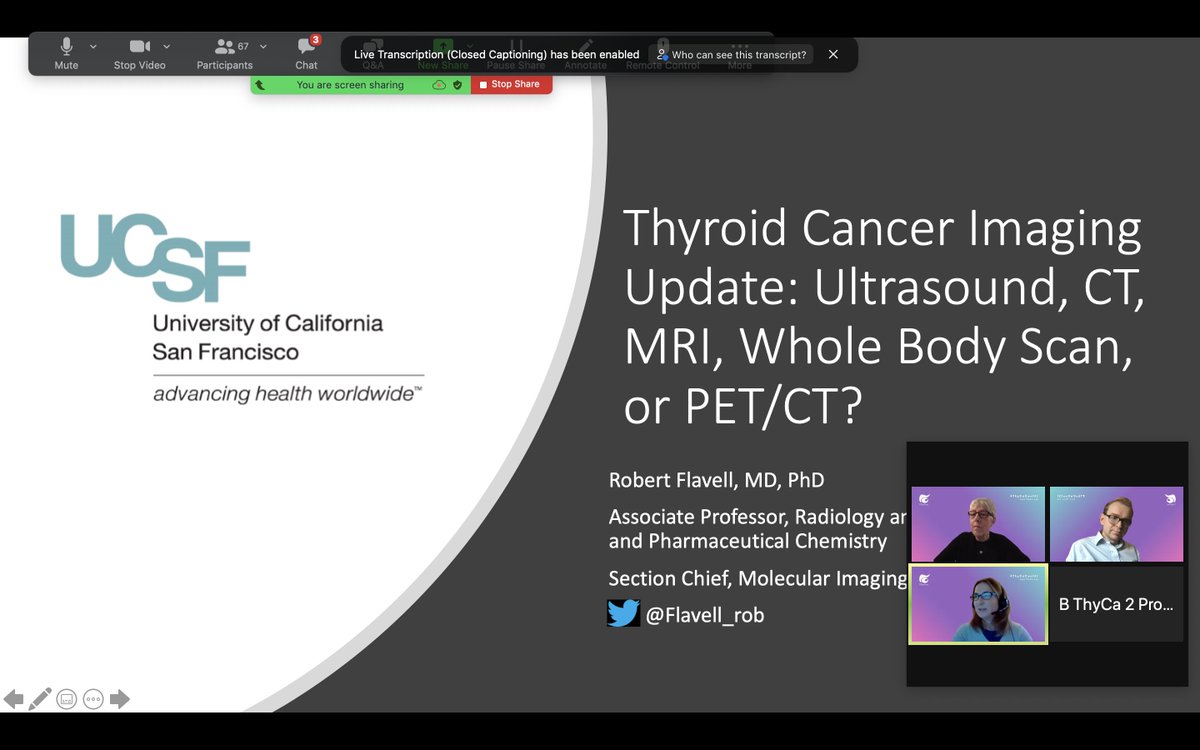Click "advancing health worldwide" tagline
The height and width of the screenshot is (750, 1200).
pos(288,394)
